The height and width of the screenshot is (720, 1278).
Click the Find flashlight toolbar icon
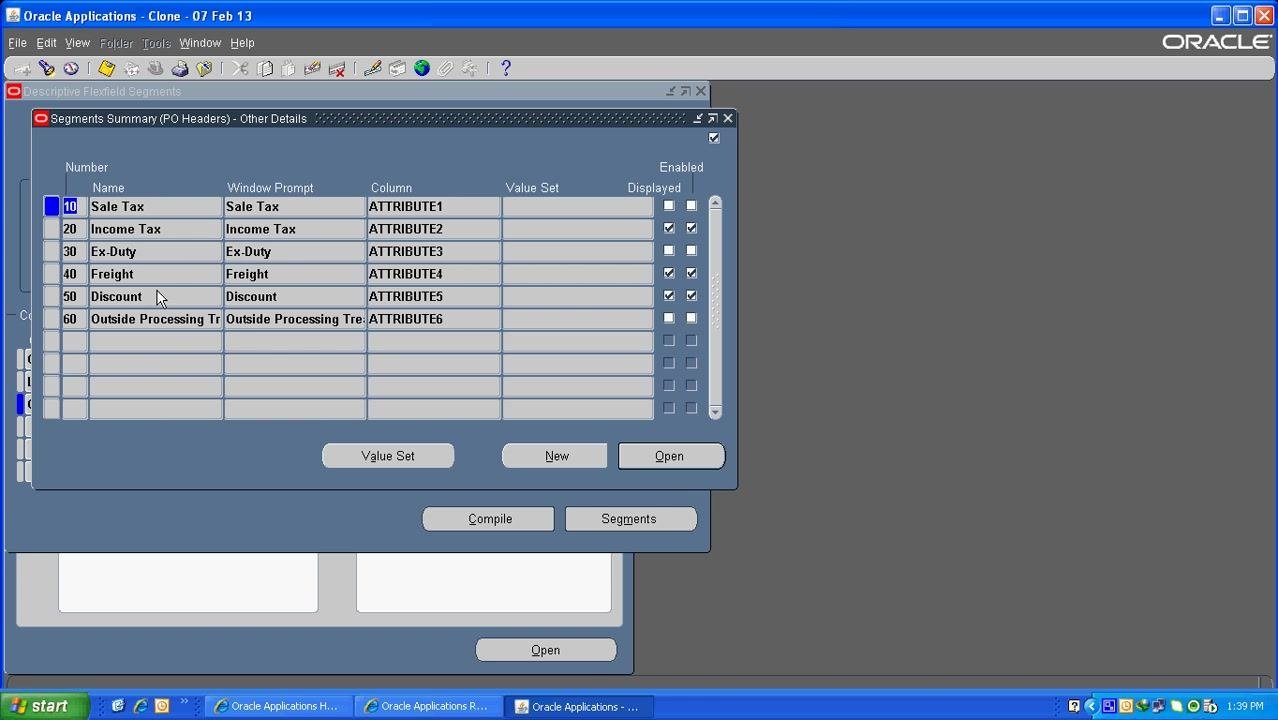click(46, 69)
